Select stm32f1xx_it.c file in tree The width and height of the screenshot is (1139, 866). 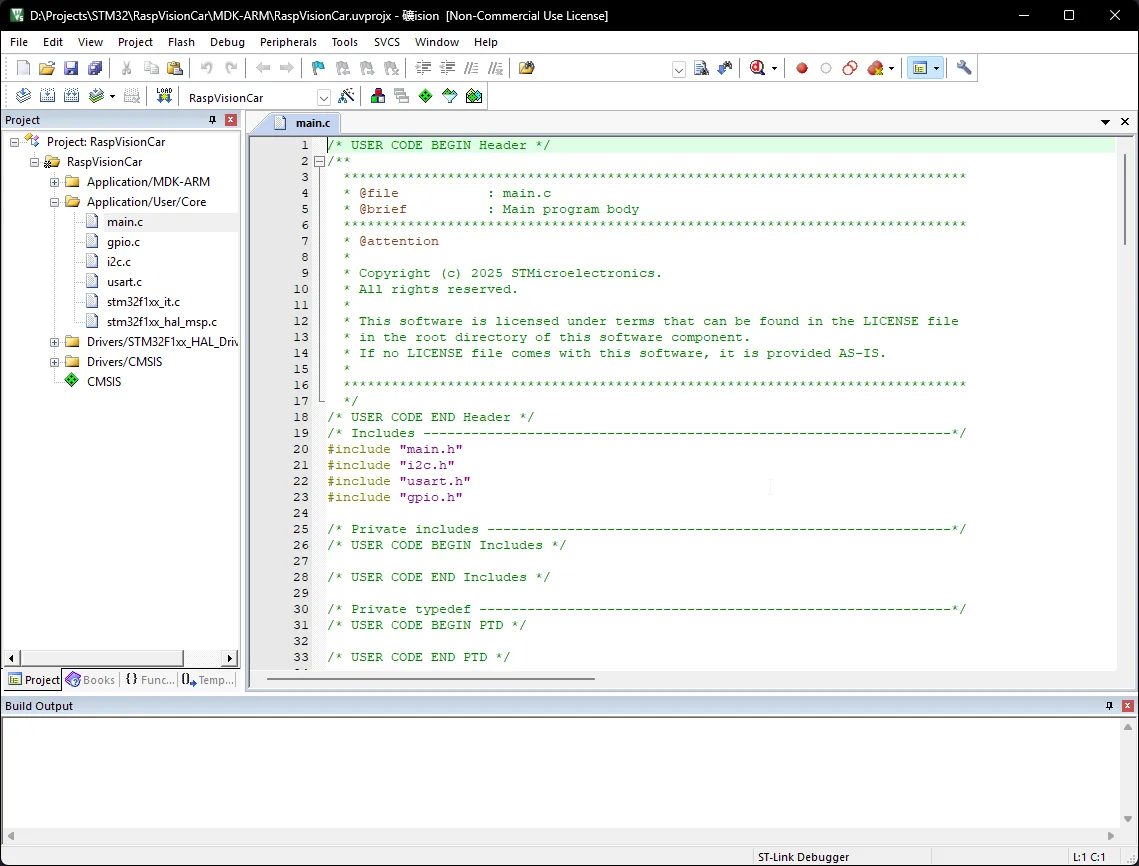(143, 302)
